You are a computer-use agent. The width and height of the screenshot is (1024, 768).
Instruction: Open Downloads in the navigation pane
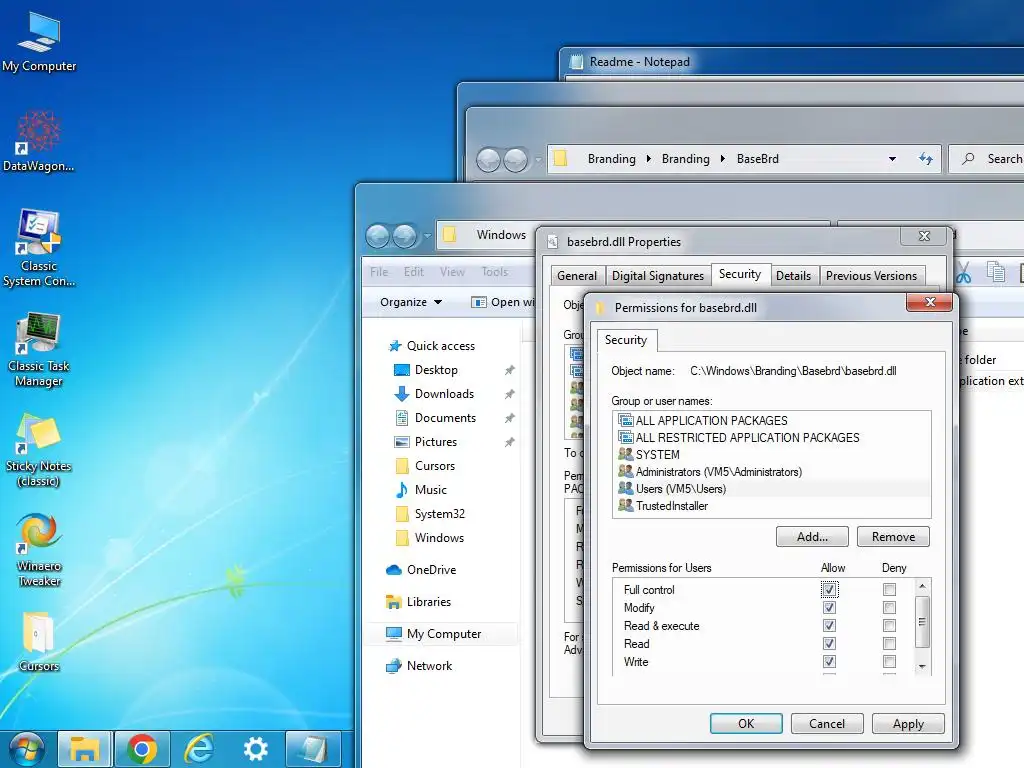(434, 394)
